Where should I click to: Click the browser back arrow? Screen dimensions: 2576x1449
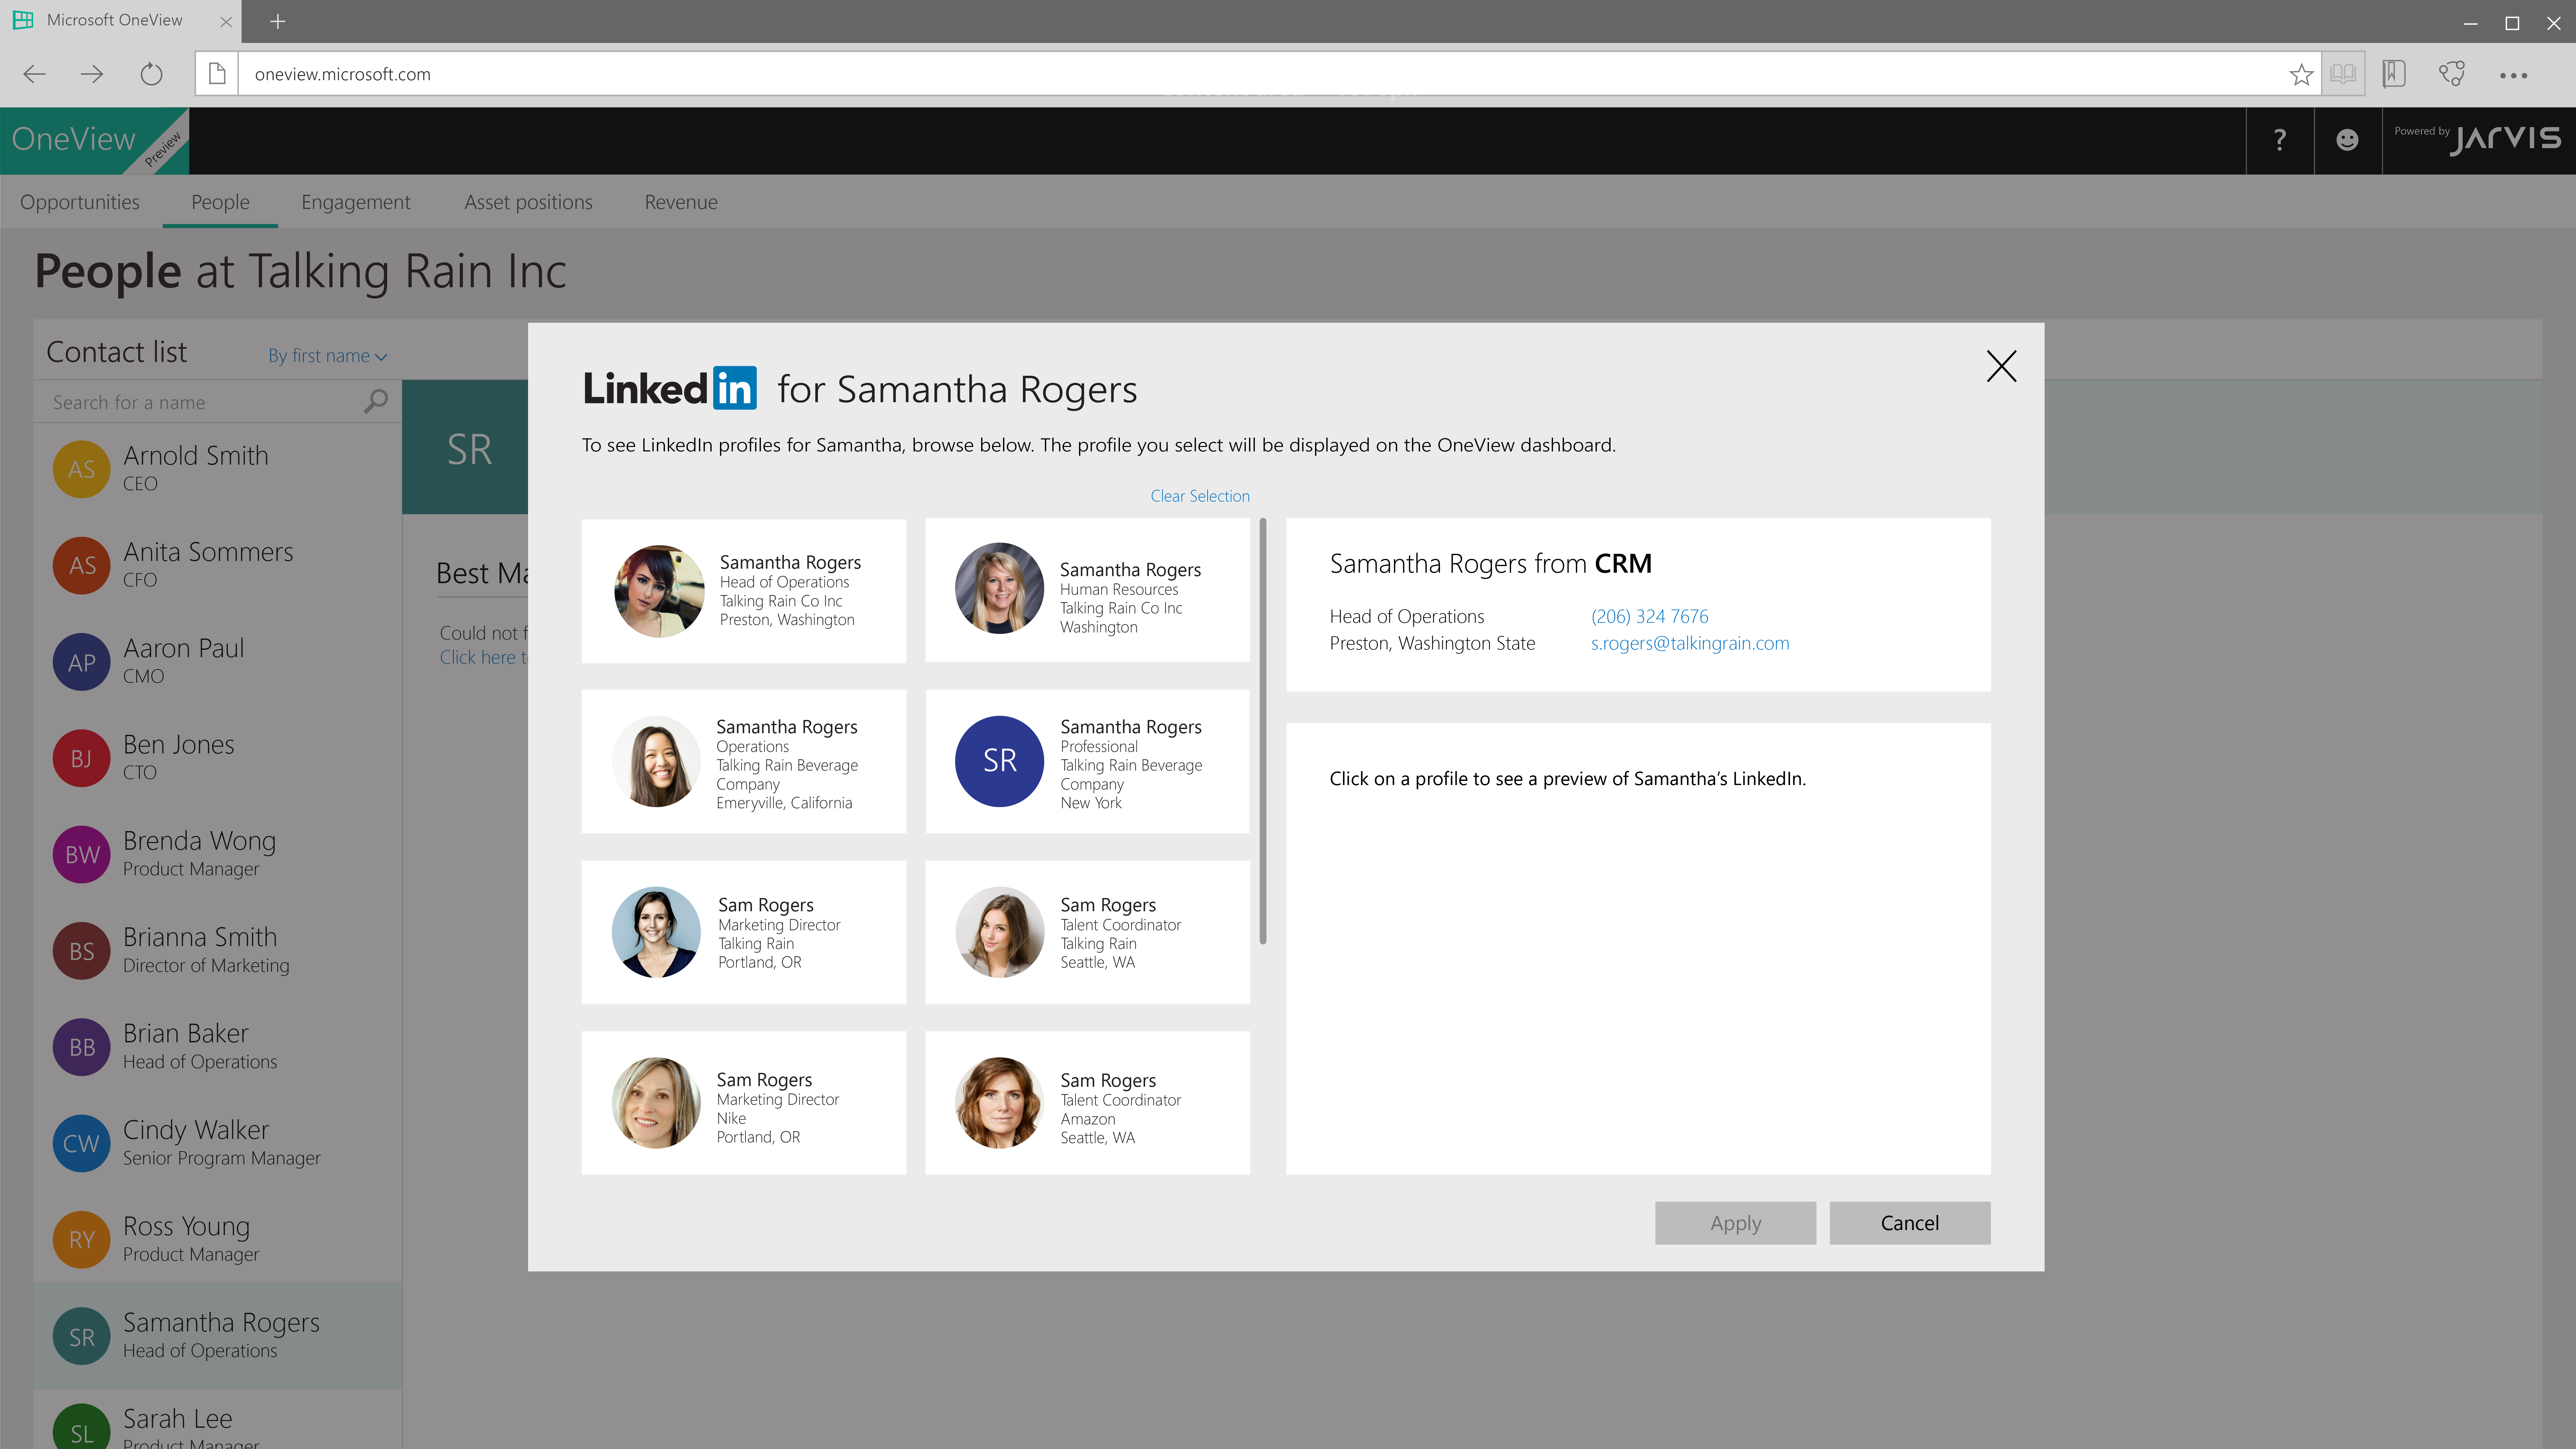34,74
